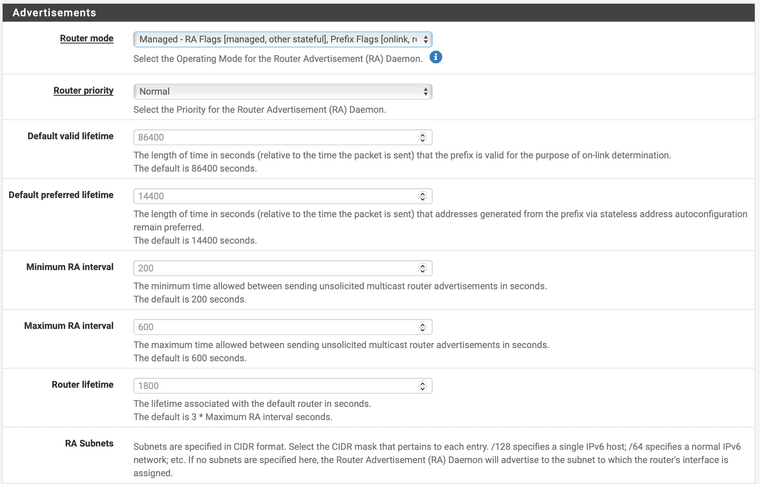Click text 'The default is 200 seconds.'
Viewport: 760px width, 484px height.
pos(190,299)
